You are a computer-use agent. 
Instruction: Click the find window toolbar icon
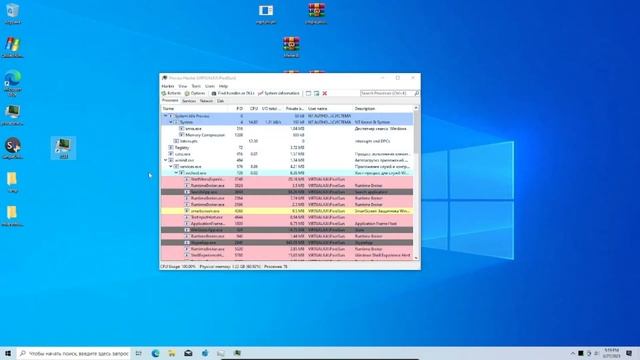point(309,93)
